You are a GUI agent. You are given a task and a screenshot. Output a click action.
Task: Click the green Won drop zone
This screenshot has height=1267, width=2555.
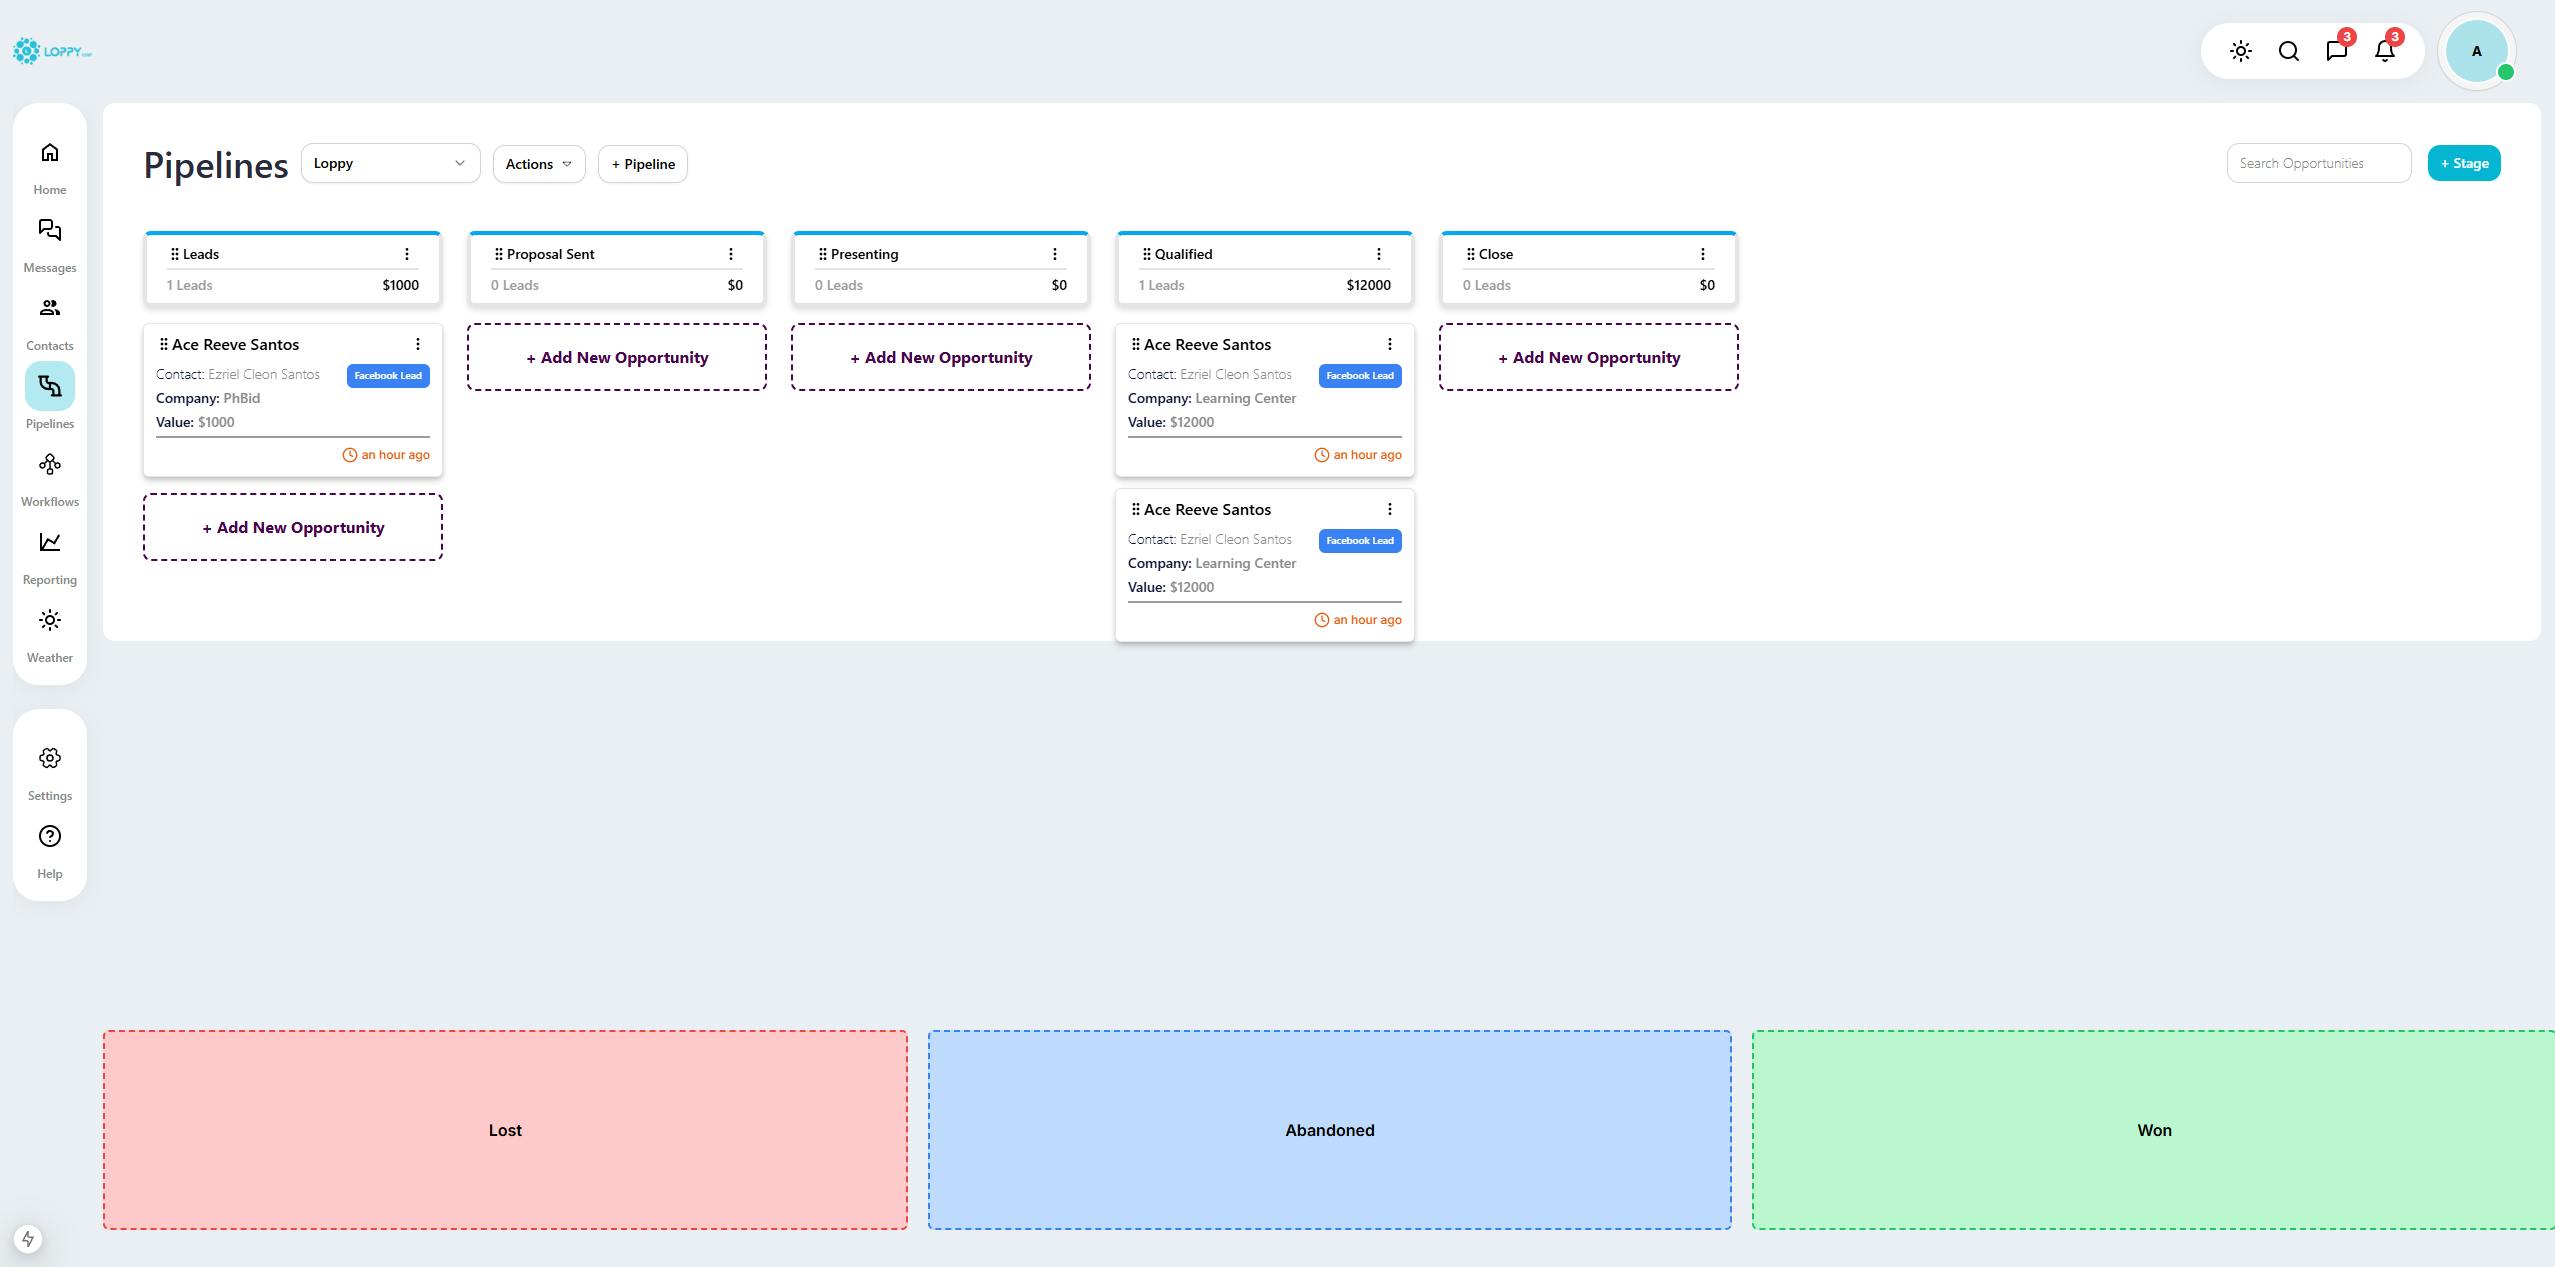click(x=2153, y=1130)
